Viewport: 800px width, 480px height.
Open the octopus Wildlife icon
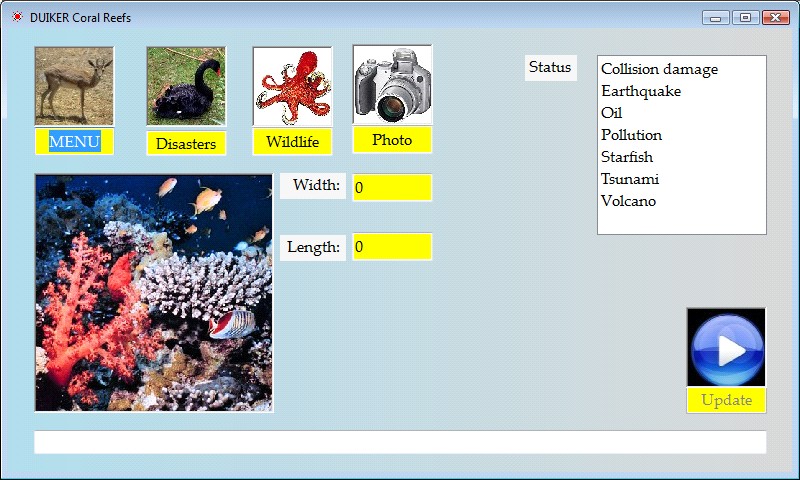pos(292,86)
